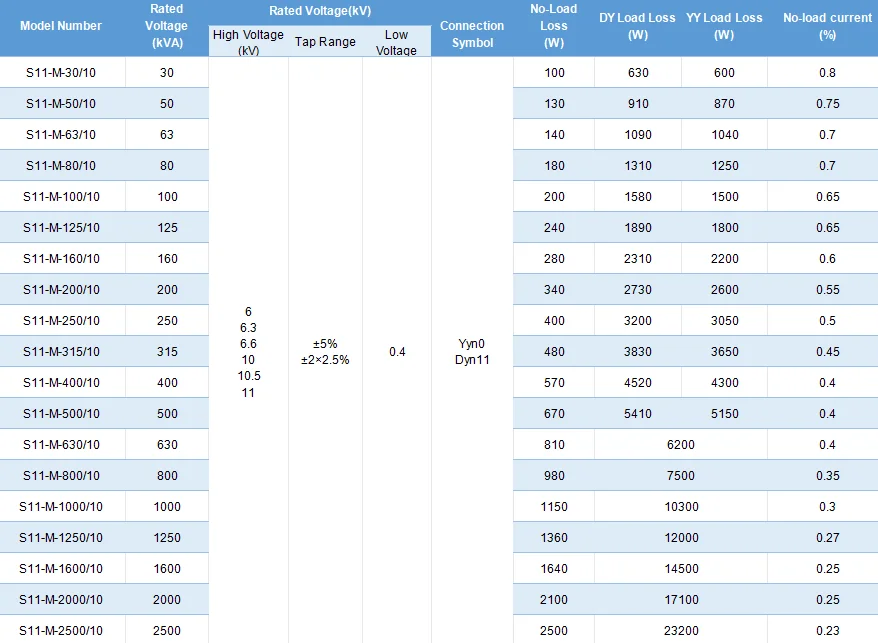
Task: Click the No-Load Loss (W) header
Action: click(554, 26)
